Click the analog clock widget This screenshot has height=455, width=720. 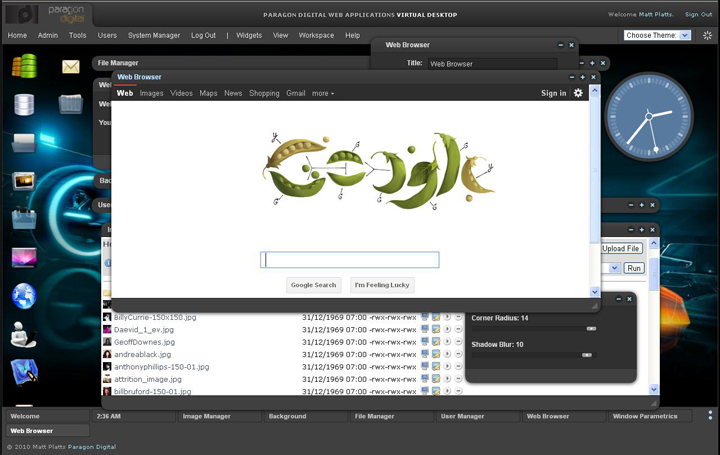tap(649, 117)
